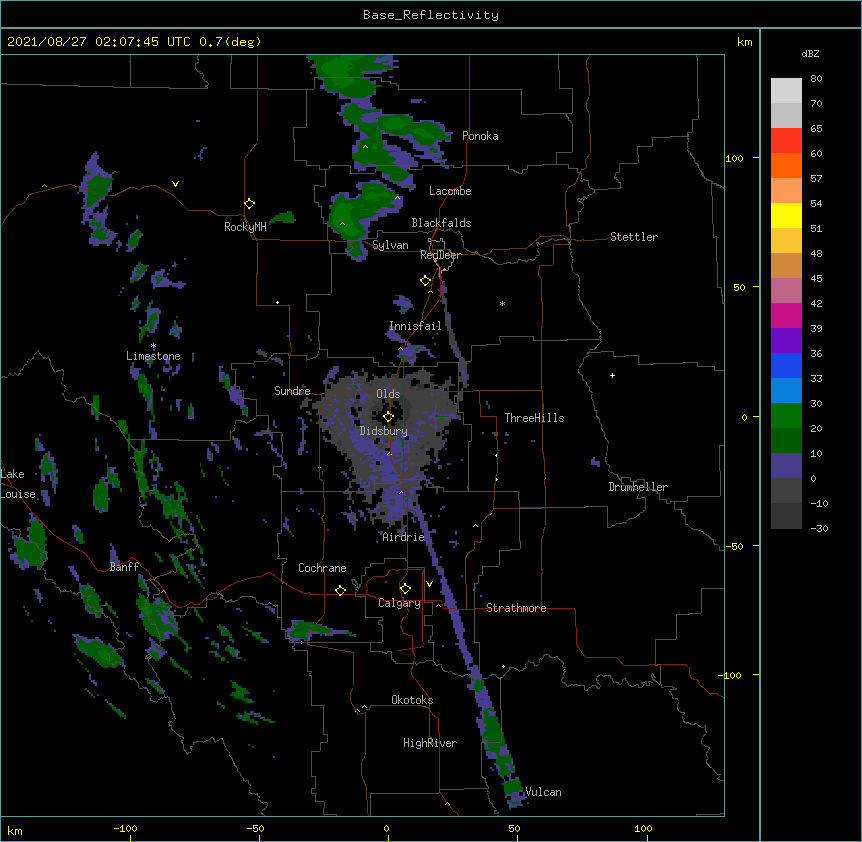Select the Olds label
The width and height of the screenshot is (862, 842).
click(388, 394)
